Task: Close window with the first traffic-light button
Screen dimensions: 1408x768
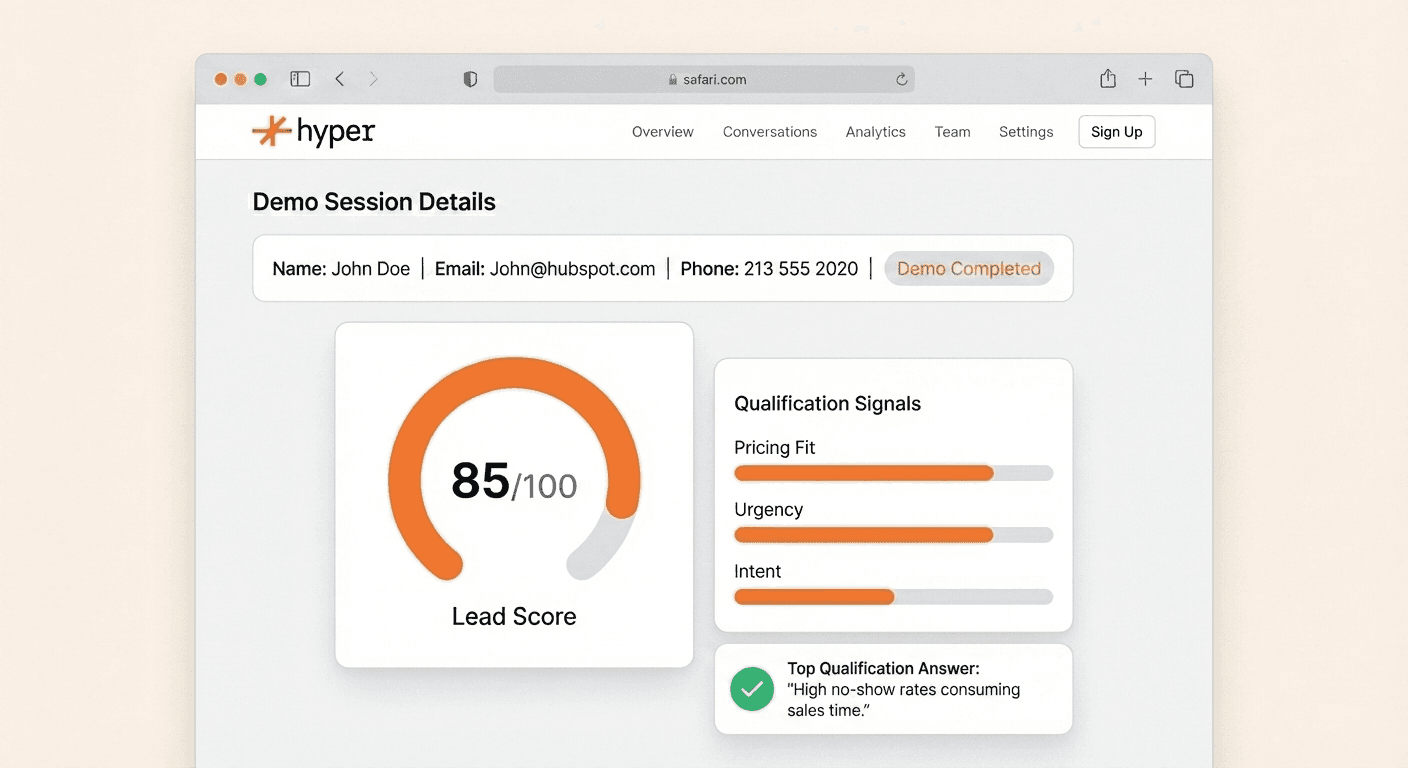Action: click(221, 79)
